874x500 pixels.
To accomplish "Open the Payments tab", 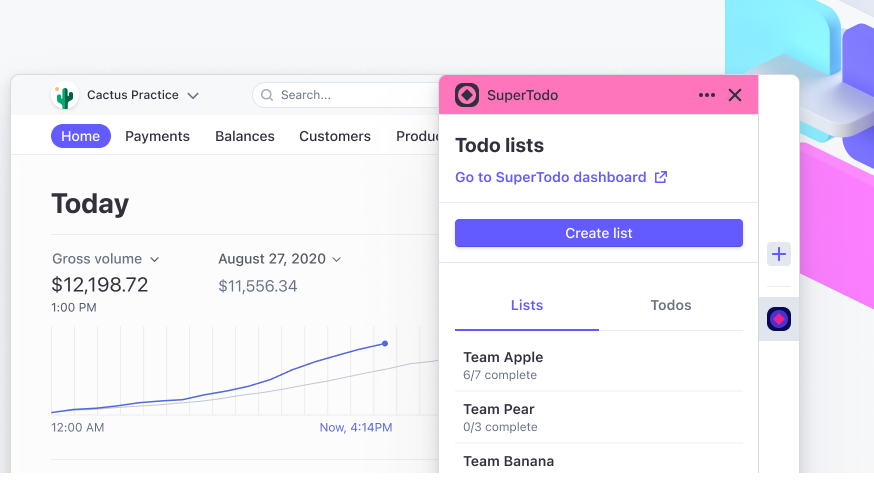I will click(x=157, y=136).
